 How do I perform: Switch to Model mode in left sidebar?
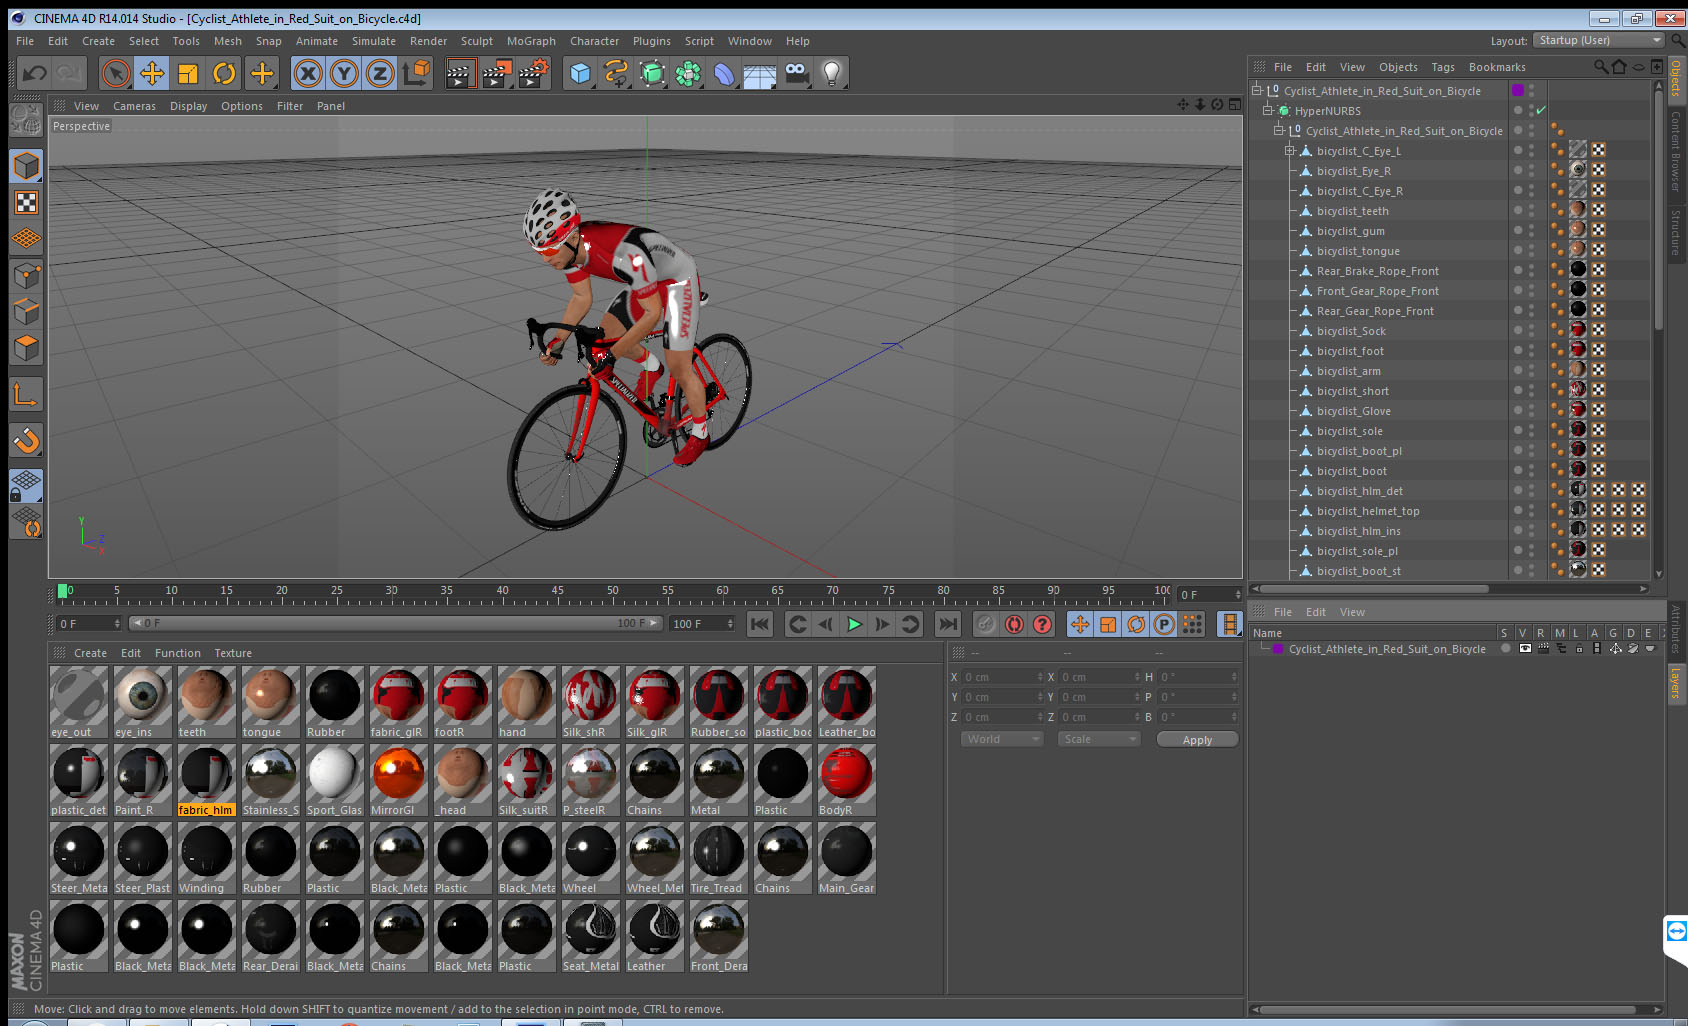point(26,166)
